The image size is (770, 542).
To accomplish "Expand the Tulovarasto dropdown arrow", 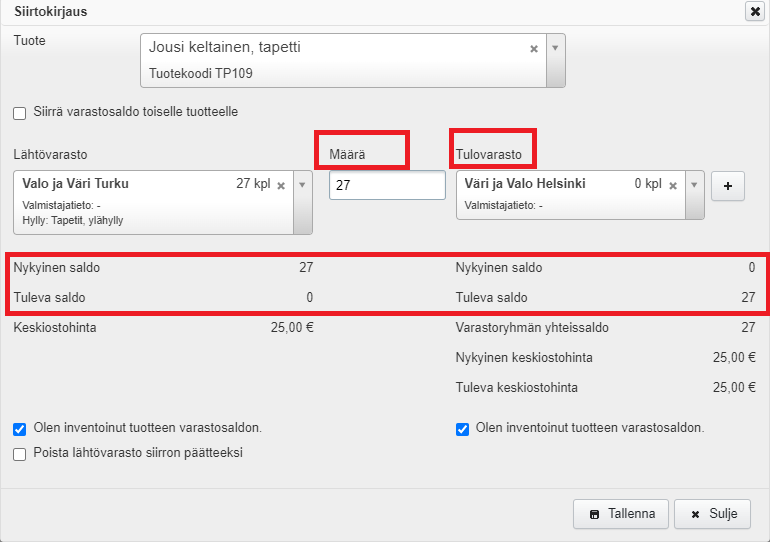I will pos(694,185).
